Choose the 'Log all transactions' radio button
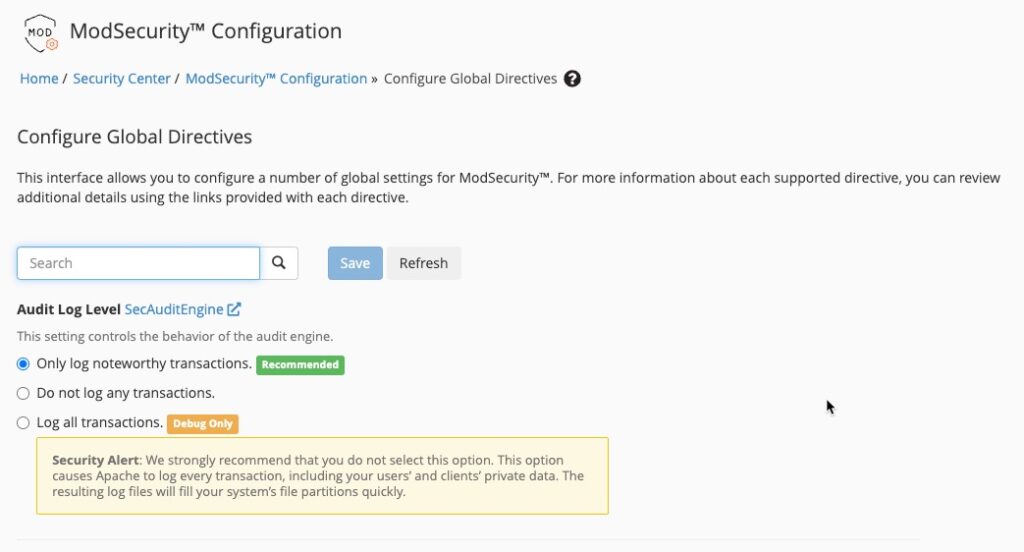Image resolution: width=1024 pixels, height=552 pixels. click(x=24, y=423)
